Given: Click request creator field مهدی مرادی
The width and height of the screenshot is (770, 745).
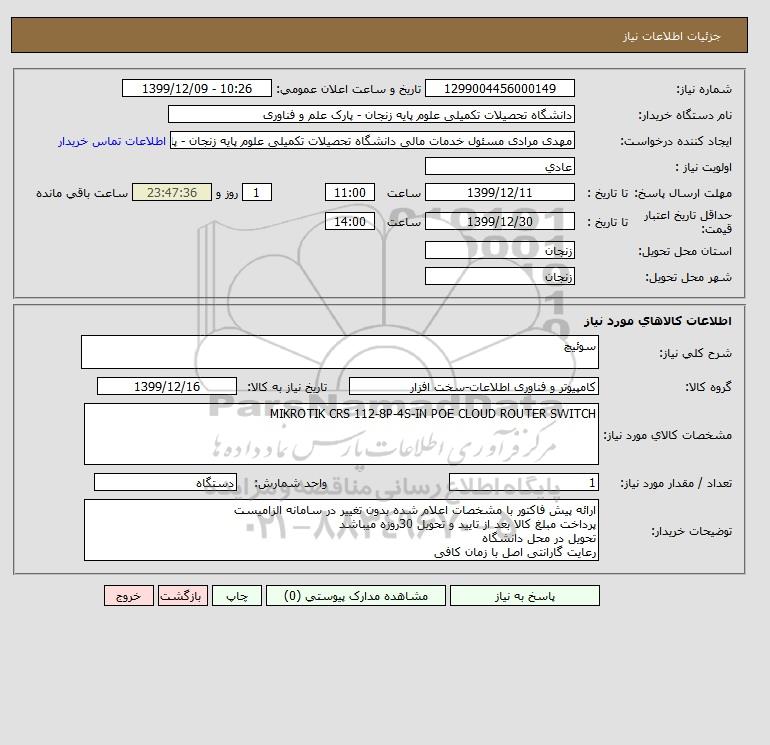Looking at the screenshot, I should (372, 140).
